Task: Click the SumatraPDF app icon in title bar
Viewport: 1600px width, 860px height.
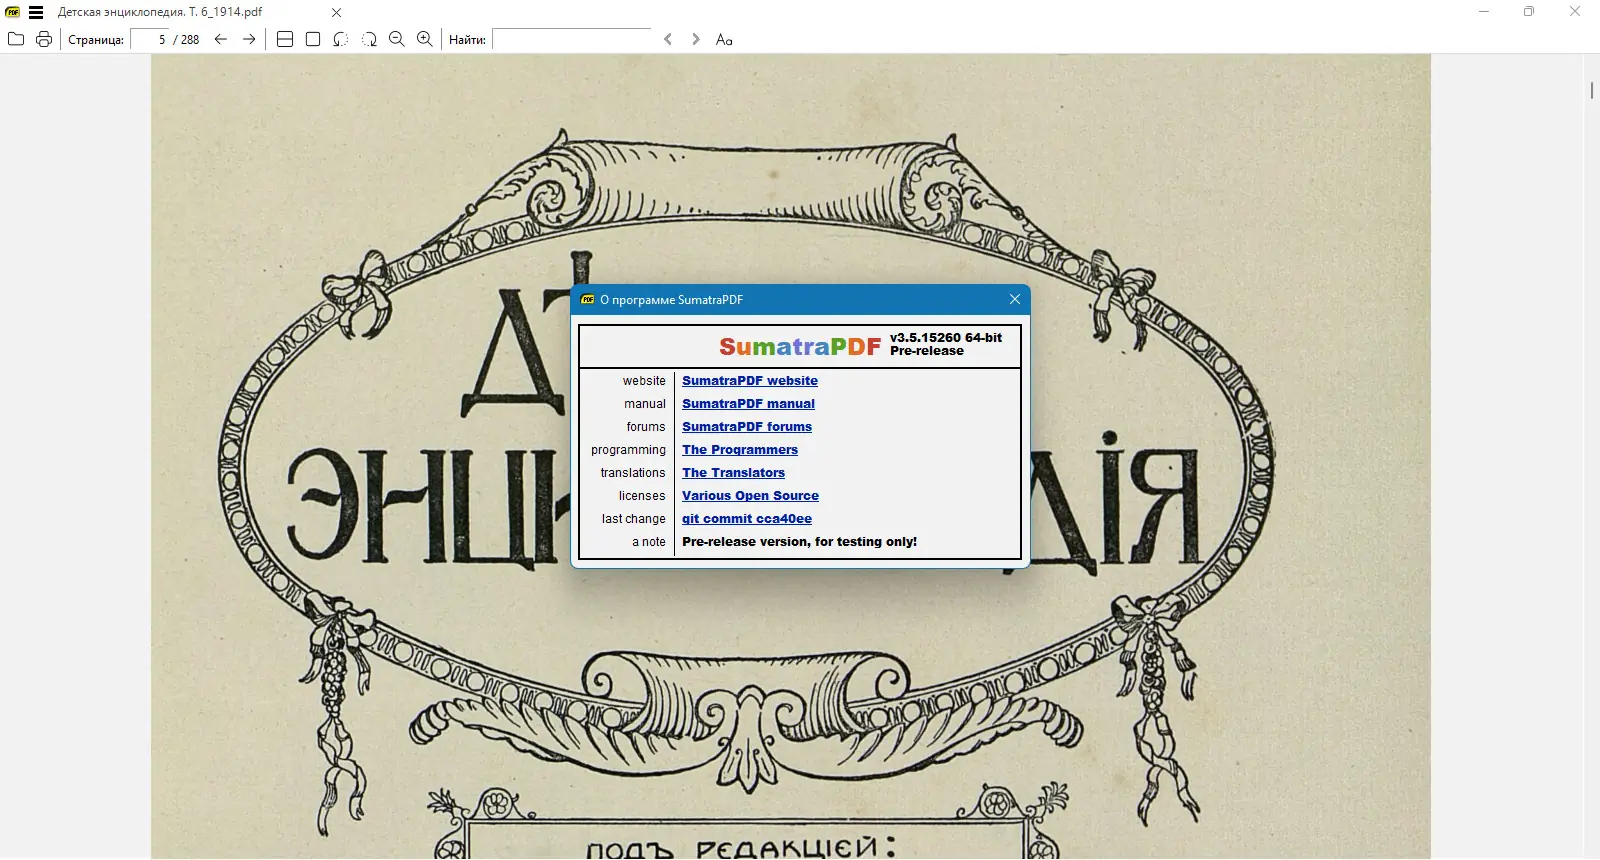Action: pyautogui.click(x=13, y=13)
